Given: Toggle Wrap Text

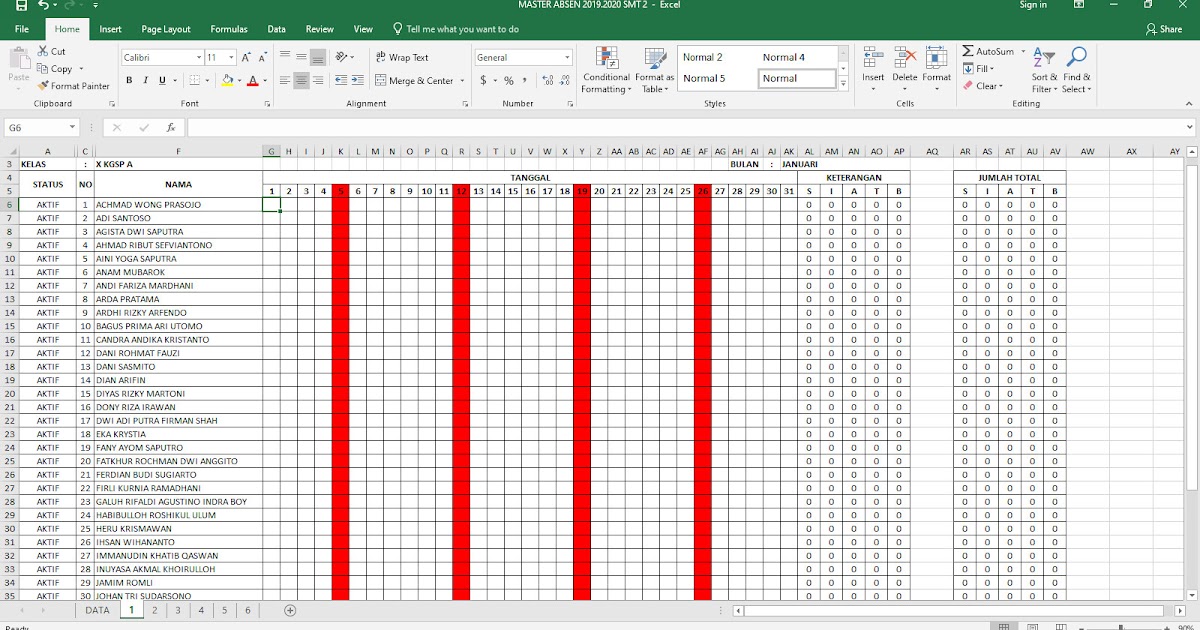Looking at the screenshot, I should click(402, 57).
